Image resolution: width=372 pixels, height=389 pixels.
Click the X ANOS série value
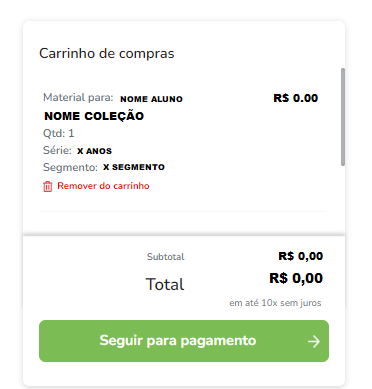coord(94,151)
